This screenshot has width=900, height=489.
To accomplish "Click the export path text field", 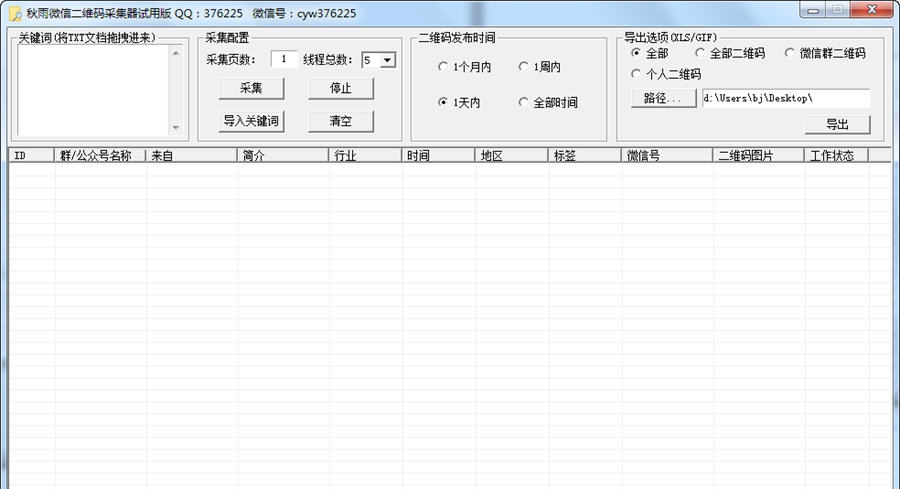I will coord(786,98).
